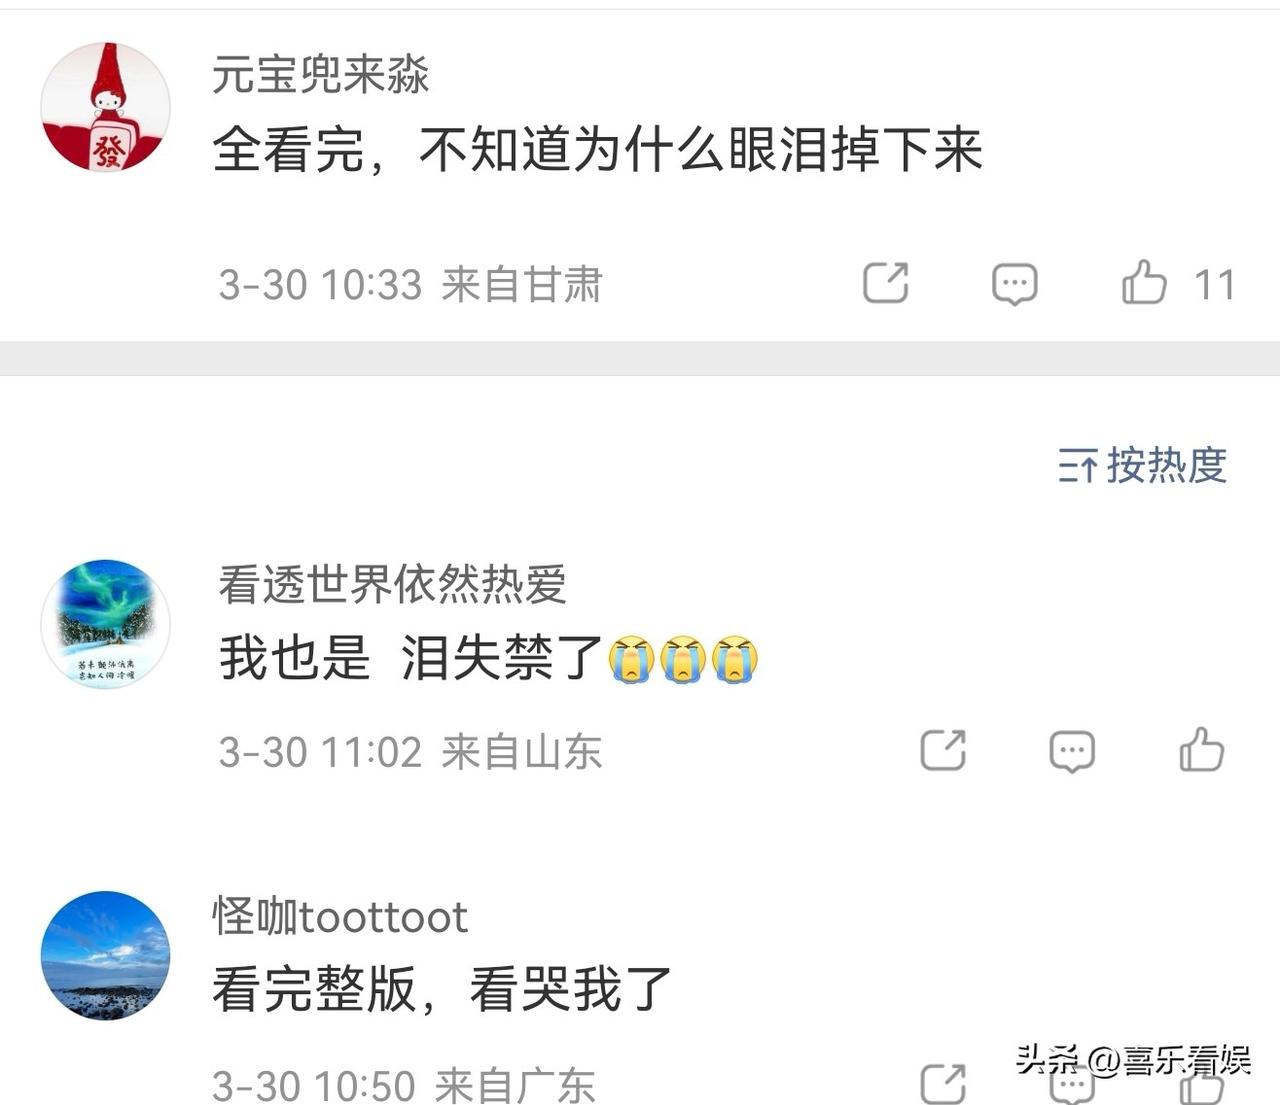Open the 怪咖toottoot sky avatar

[x=105, y=956]
